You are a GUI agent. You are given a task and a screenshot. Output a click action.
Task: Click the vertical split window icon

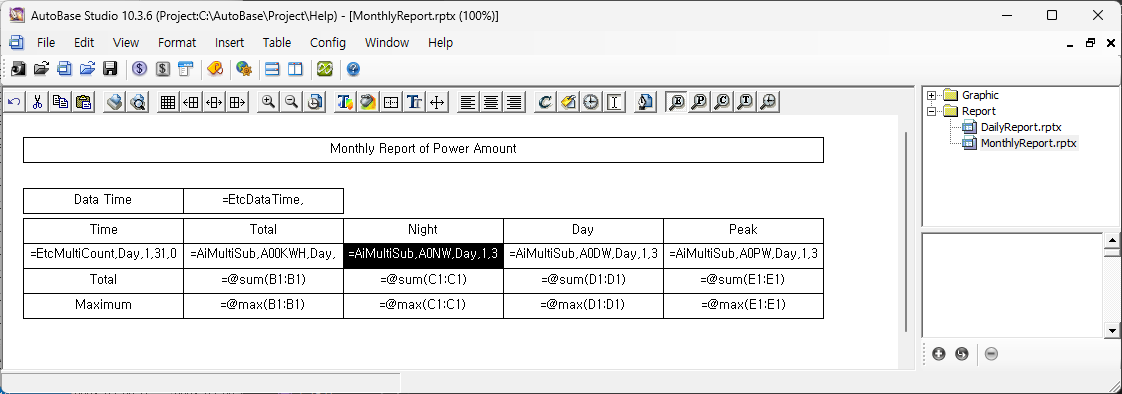pos(296,69)
